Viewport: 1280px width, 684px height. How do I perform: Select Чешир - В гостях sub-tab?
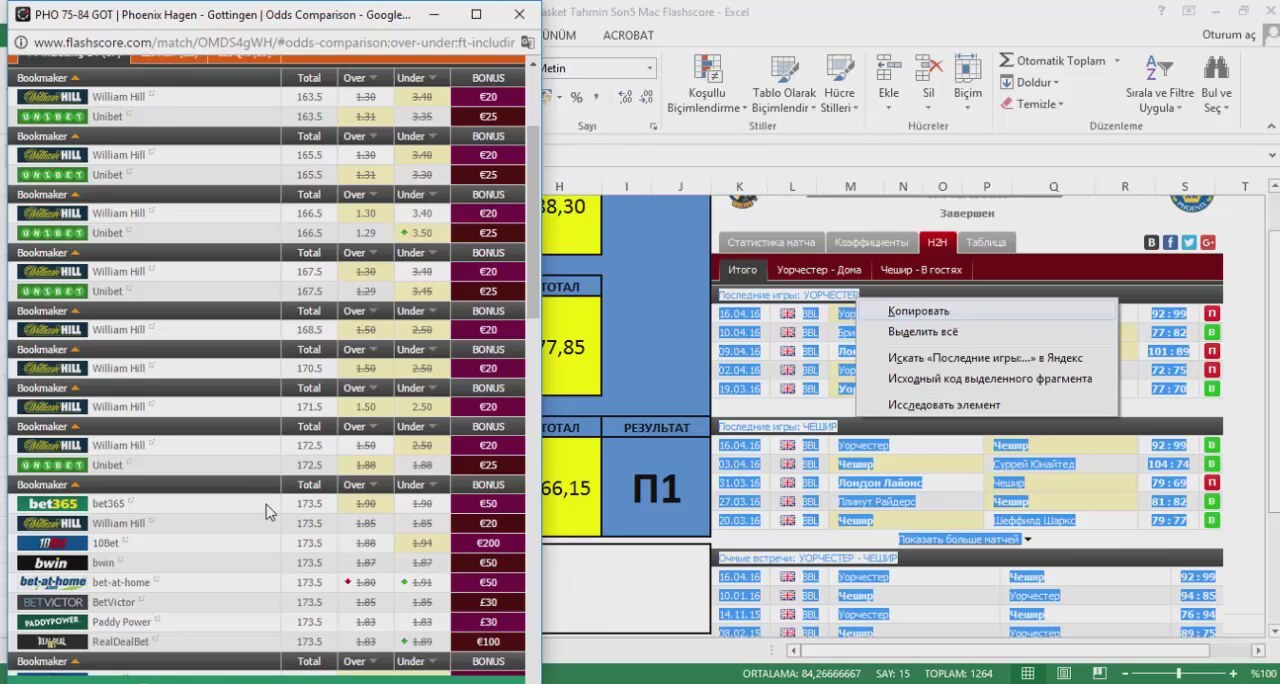click(921, 270)
